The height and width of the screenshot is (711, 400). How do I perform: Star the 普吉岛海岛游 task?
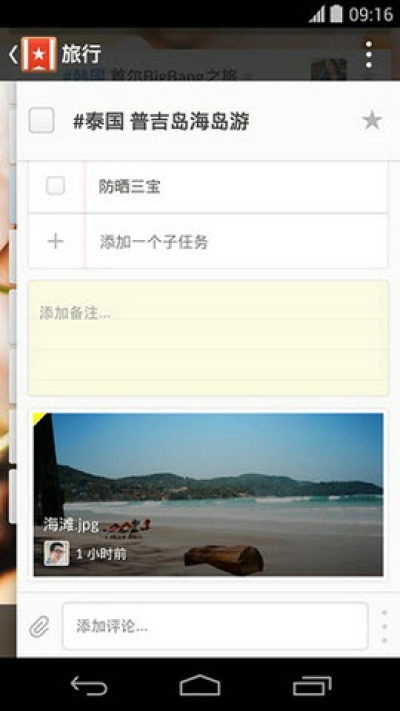tap(372, 121)
